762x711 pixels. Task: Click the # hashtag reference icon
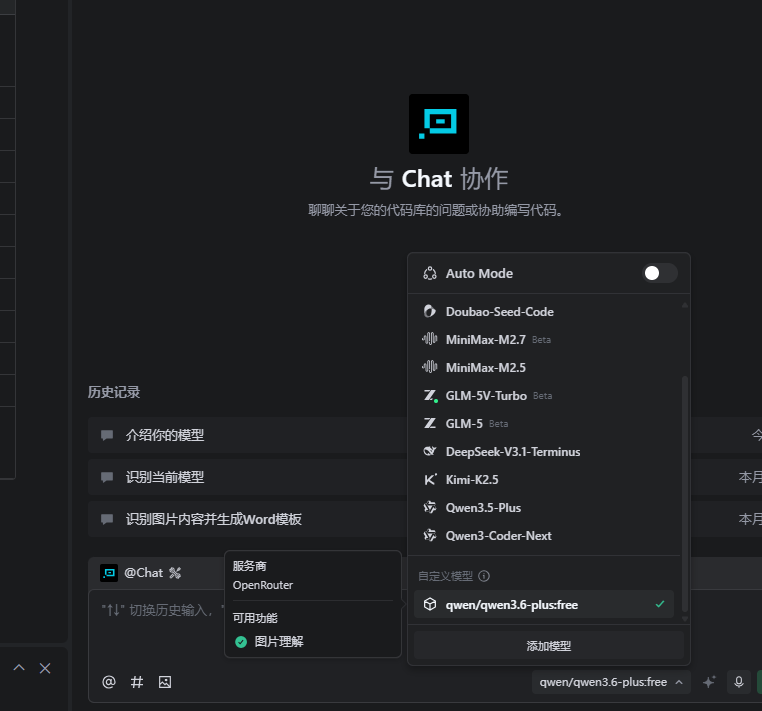137,682
